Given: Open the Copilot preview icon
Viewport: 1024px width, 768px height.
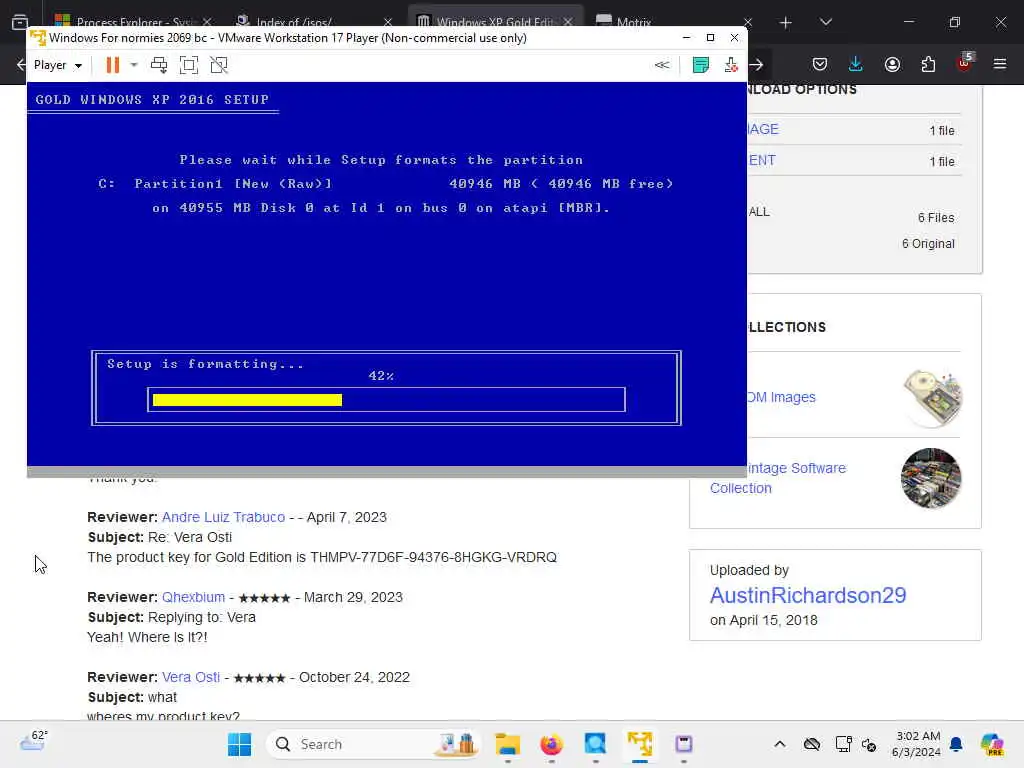Looking at the screenshot, I should pos(992,744).
